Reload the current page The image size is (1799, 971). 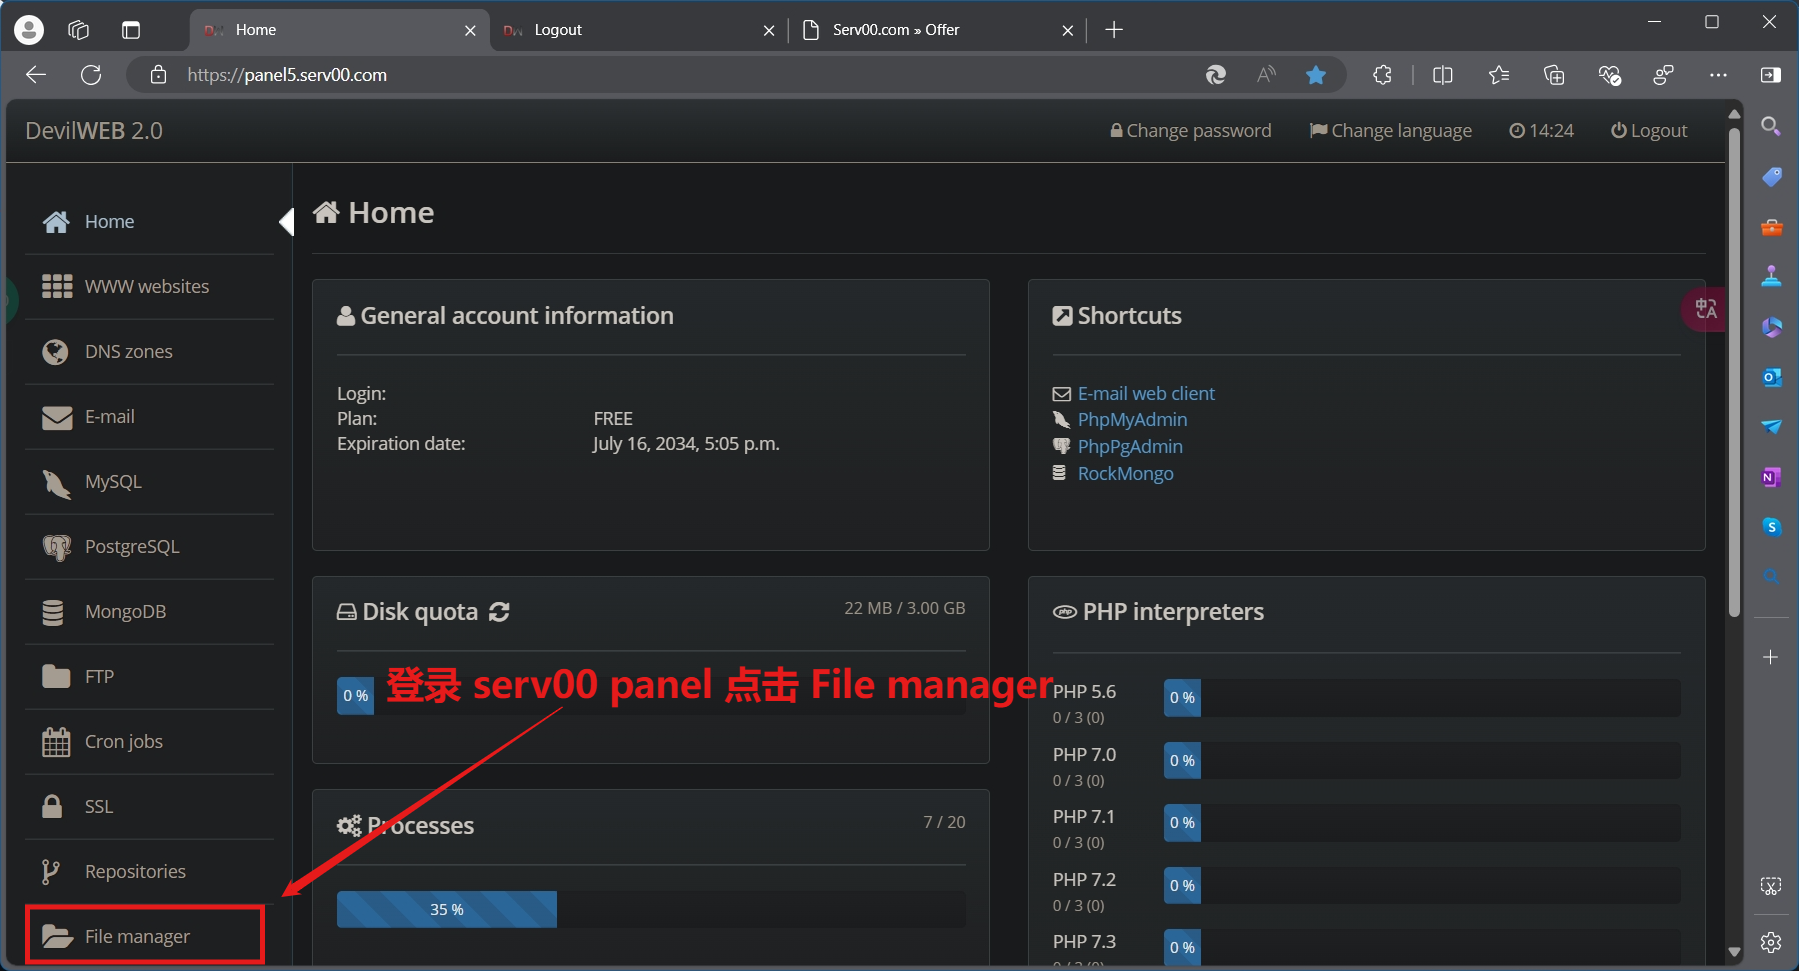pos(91,75)
